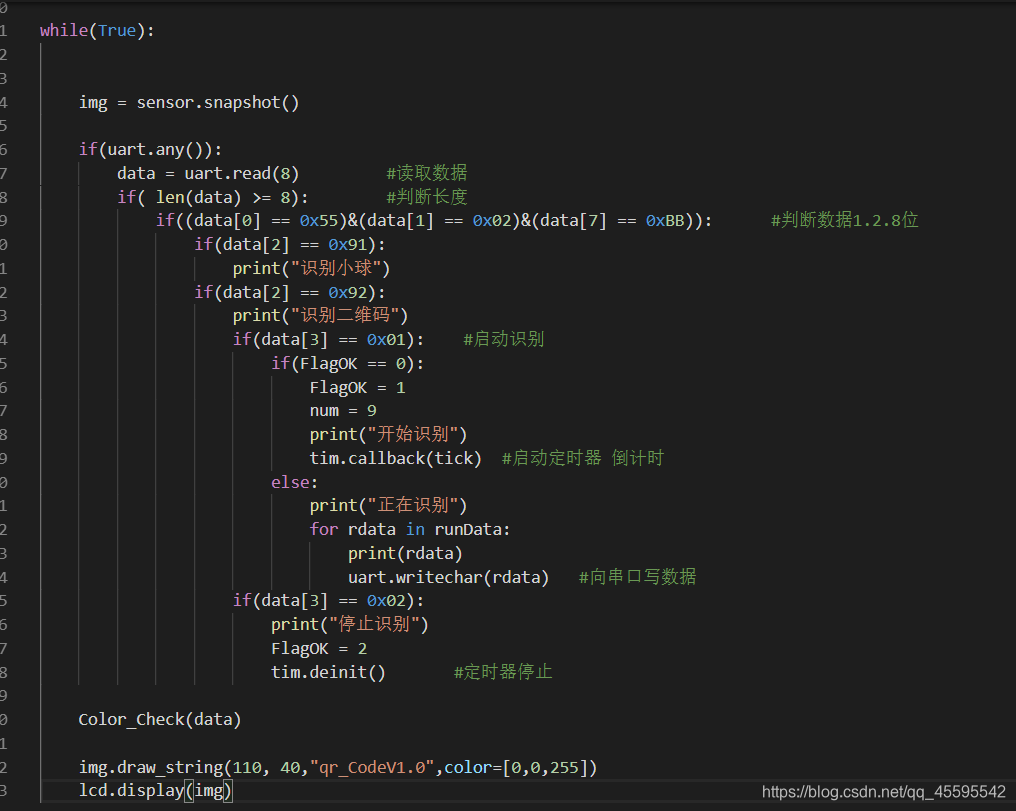Click print("识别小球") statement
Viewport: 1016px width, 811px height.
(311, 268)
